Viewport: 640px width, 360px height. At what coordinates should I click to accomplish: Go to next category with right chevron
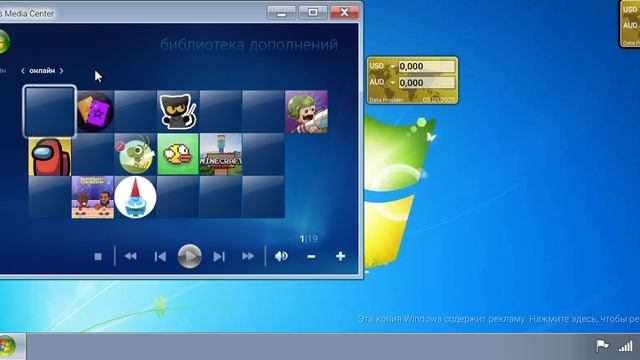[61, 71]
